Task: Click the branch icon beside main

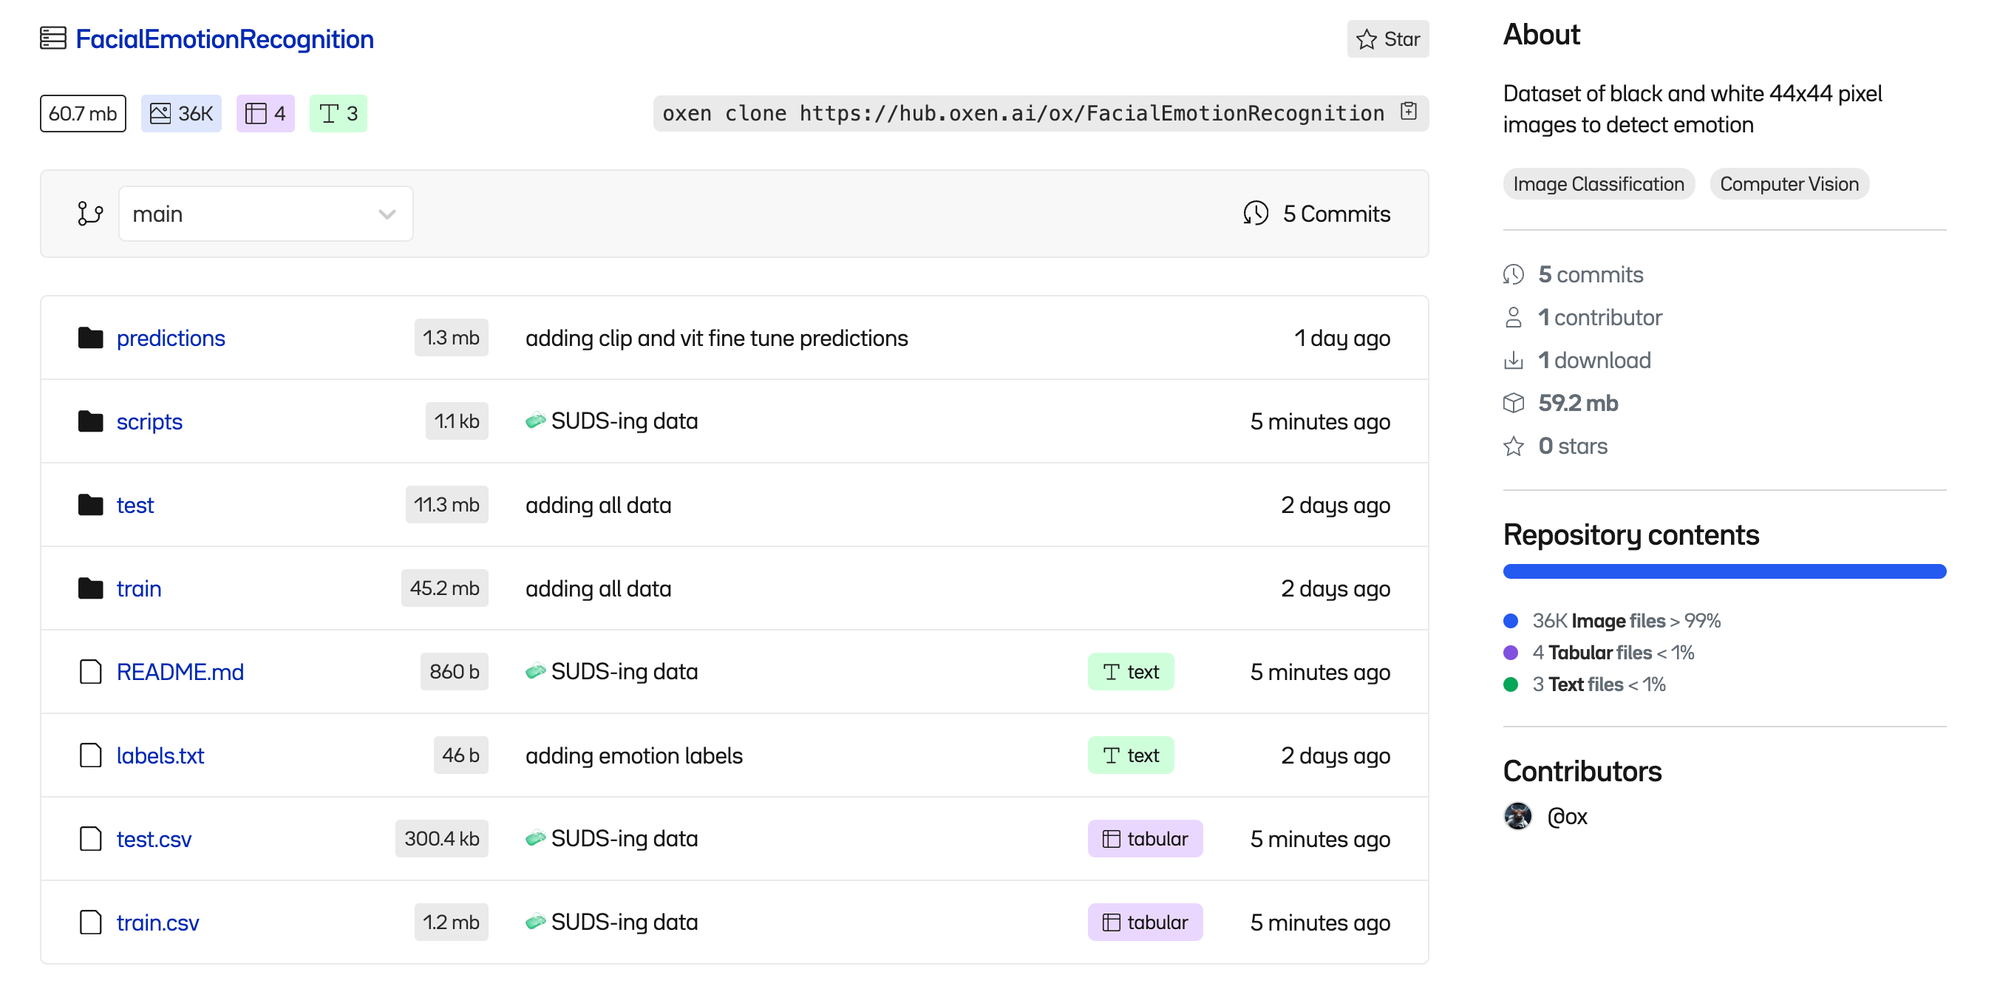Action: click(x=90, y=214)
